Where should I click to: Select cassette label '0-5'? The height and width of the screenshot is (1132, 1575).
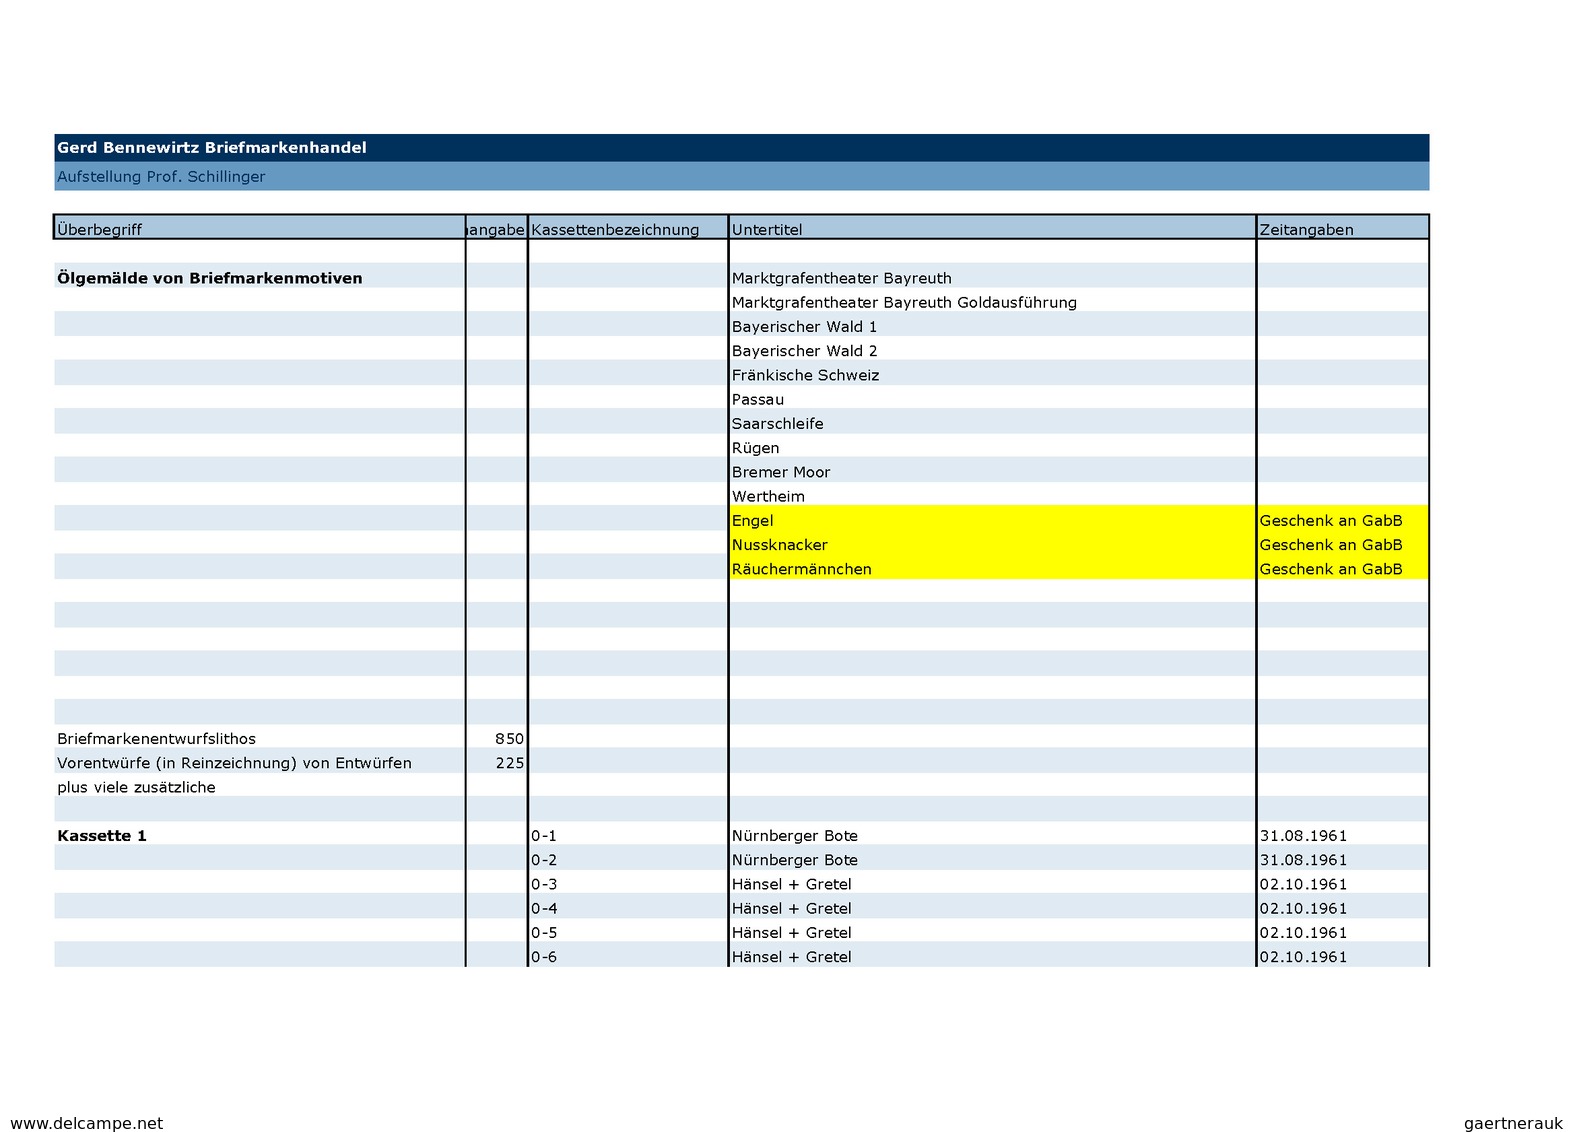point(544,933)
